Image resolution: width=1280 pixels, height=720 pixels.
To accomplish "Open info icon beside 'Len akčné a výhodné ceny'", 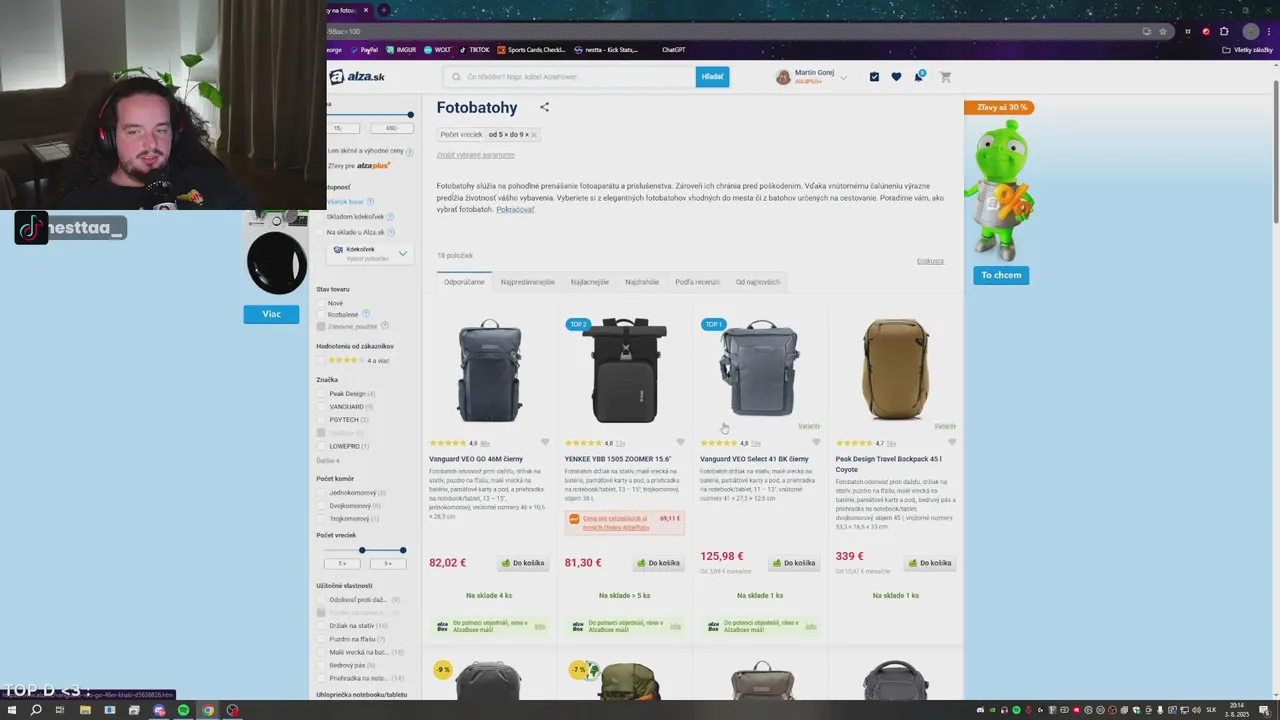I will (410, 151).
